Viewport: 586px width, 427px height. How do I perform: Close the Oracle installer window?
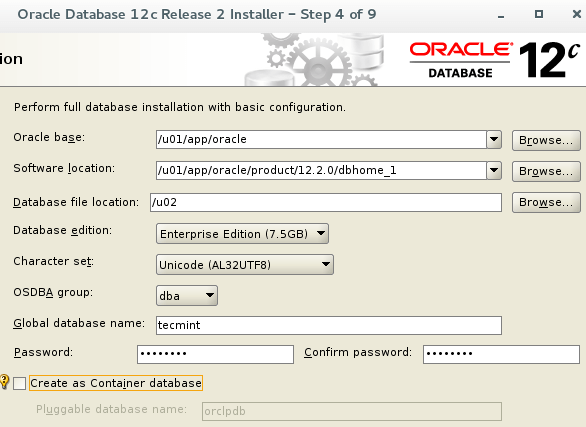pyautogui.click(x=577, y=14)
